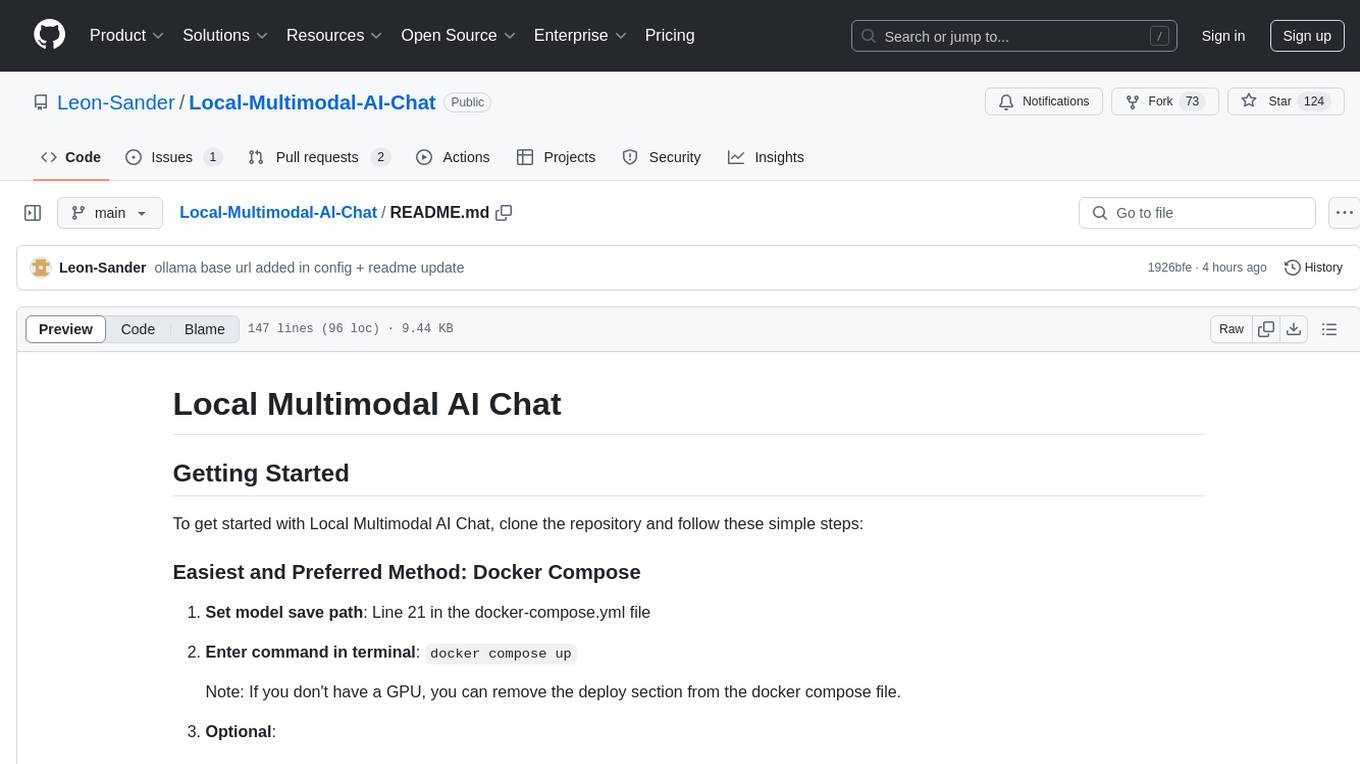Click the 'docker compose up' code text

tap(501, 653)
